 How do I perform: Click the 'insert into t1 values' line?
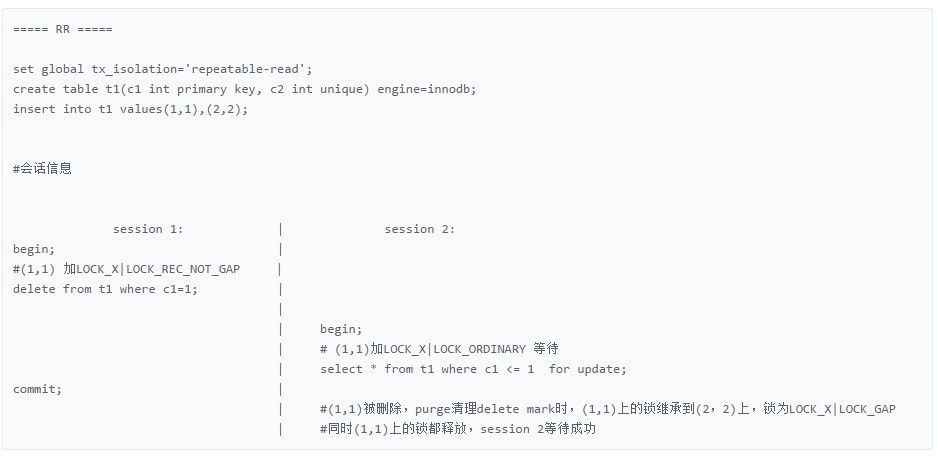click(130, 109)
